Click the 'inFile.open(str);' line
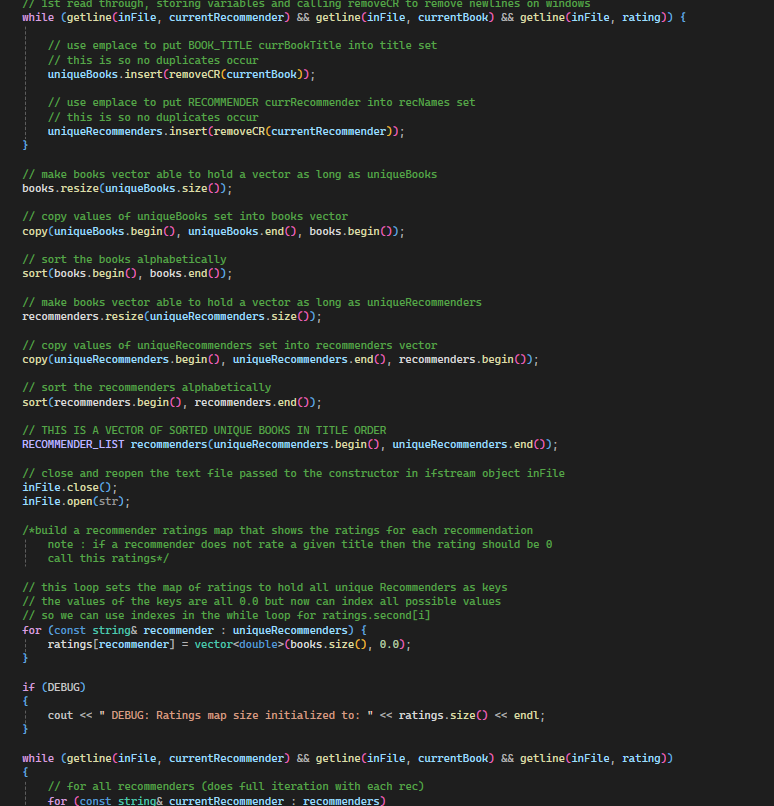 [76, 501]
